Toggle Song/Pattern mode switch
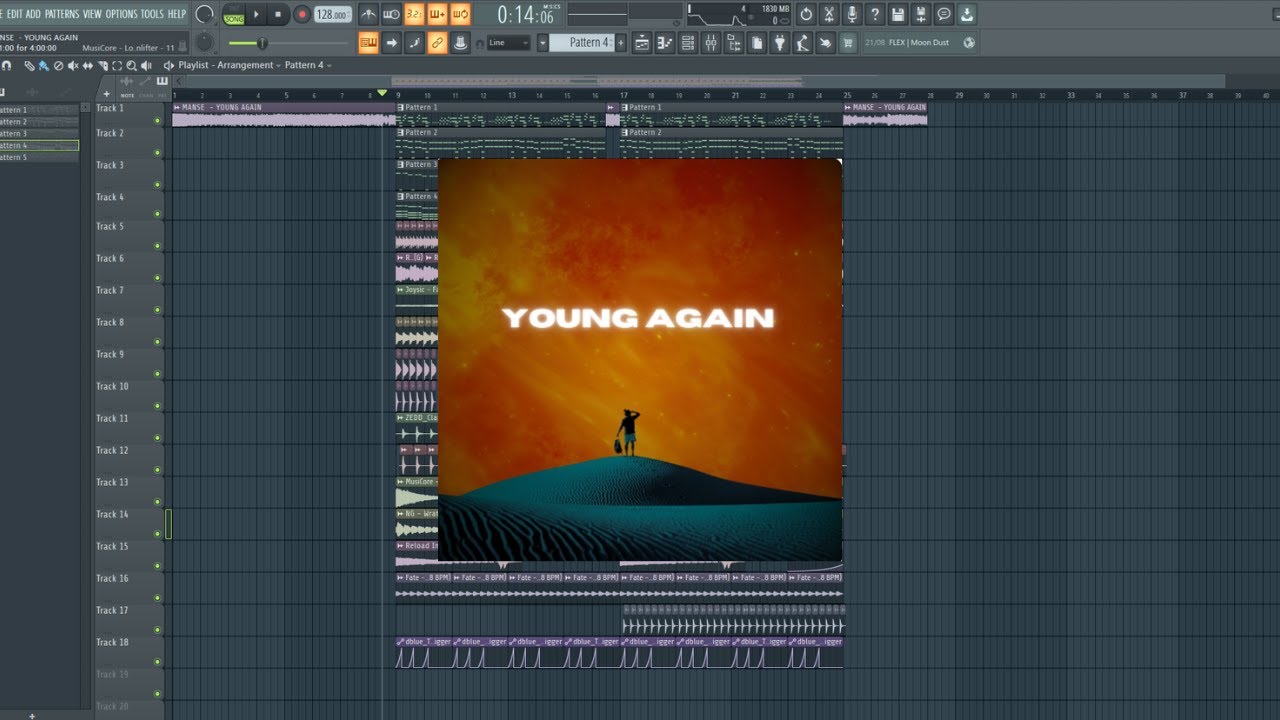The image size is (1280, 720). pos(234,15)
